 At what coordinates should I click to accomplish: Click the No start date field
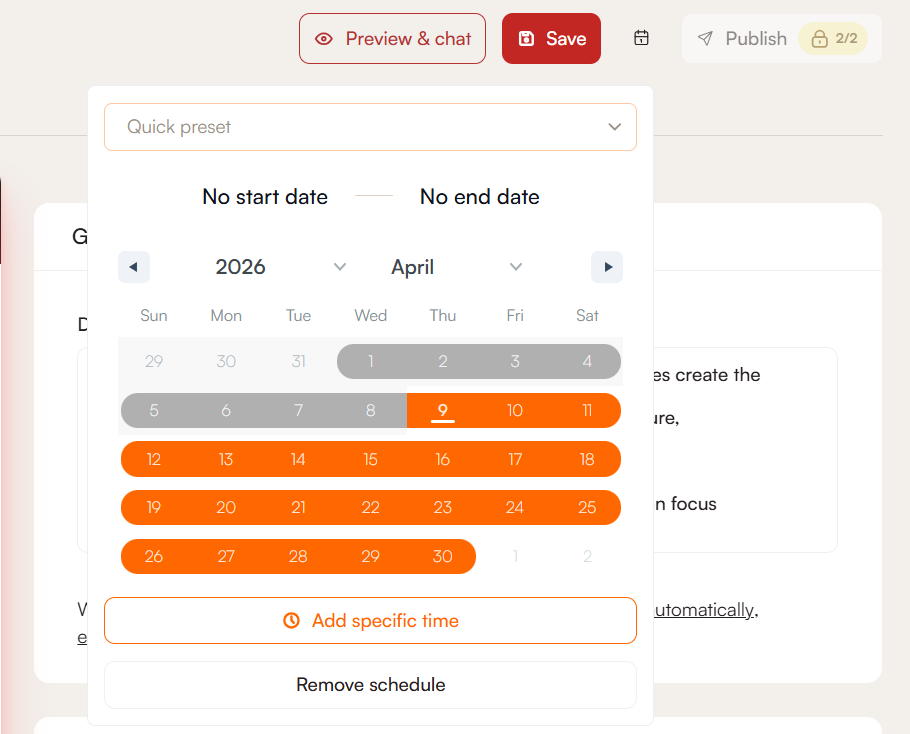(265, 197)
